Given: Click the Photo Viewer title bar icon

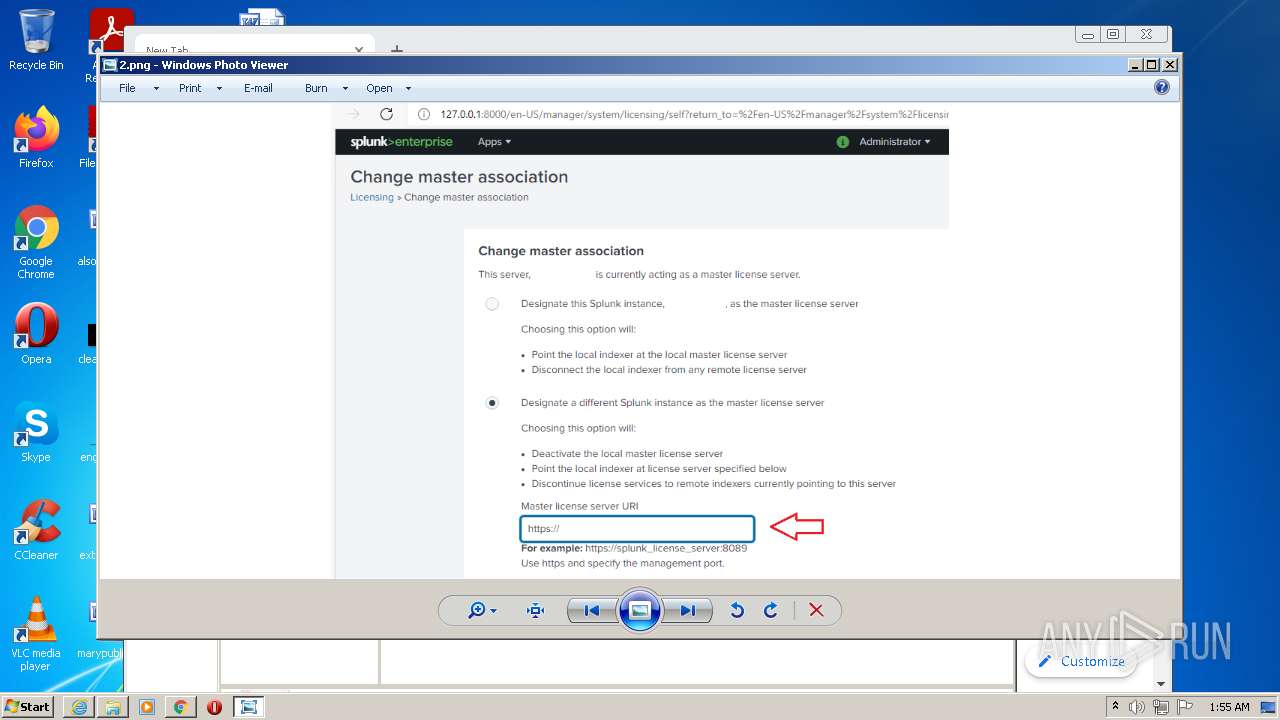Looking at the screenshot, I should (110, 65).
